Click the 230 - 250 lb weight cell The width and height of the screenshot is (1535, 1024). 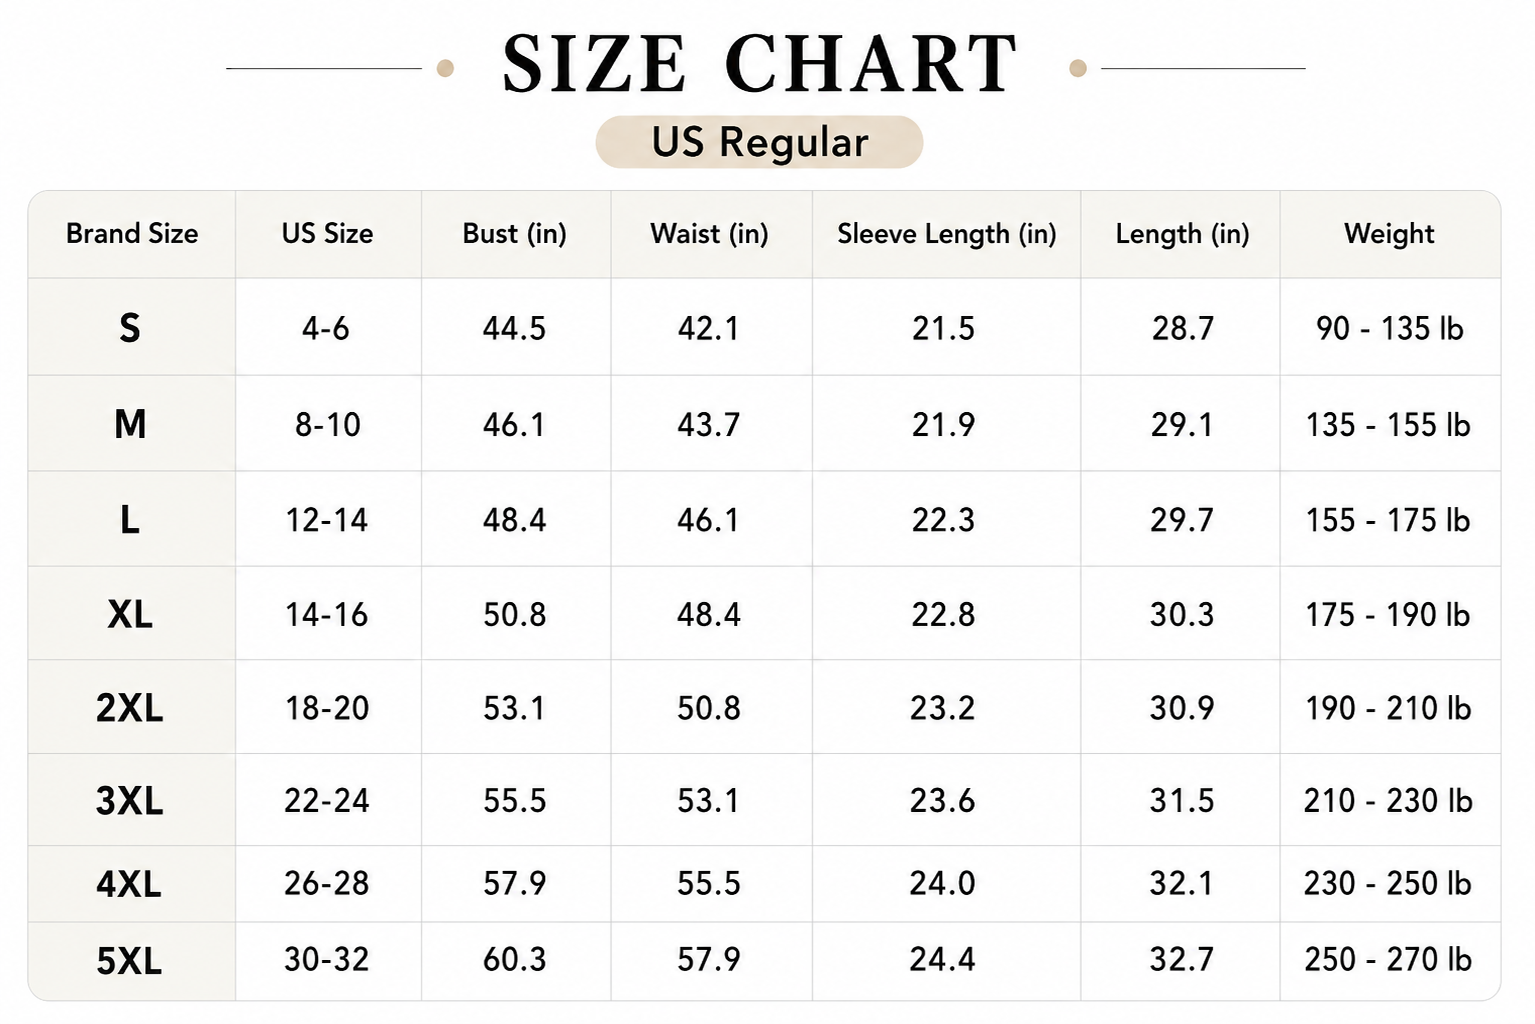click(x=1388, y=883)
